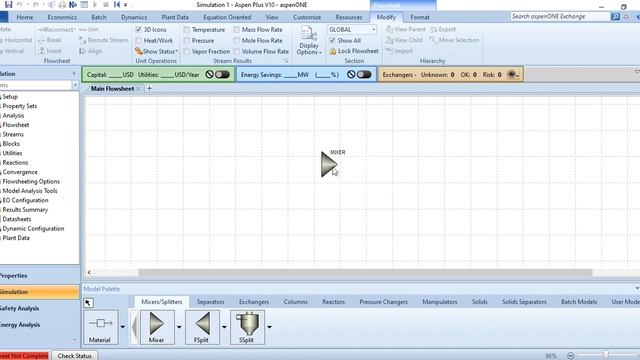Viewport: 640px width, 360px height.
Task: Uncheck the Show All checkbox
Action: pyautogui.click(x=332, y=40)
